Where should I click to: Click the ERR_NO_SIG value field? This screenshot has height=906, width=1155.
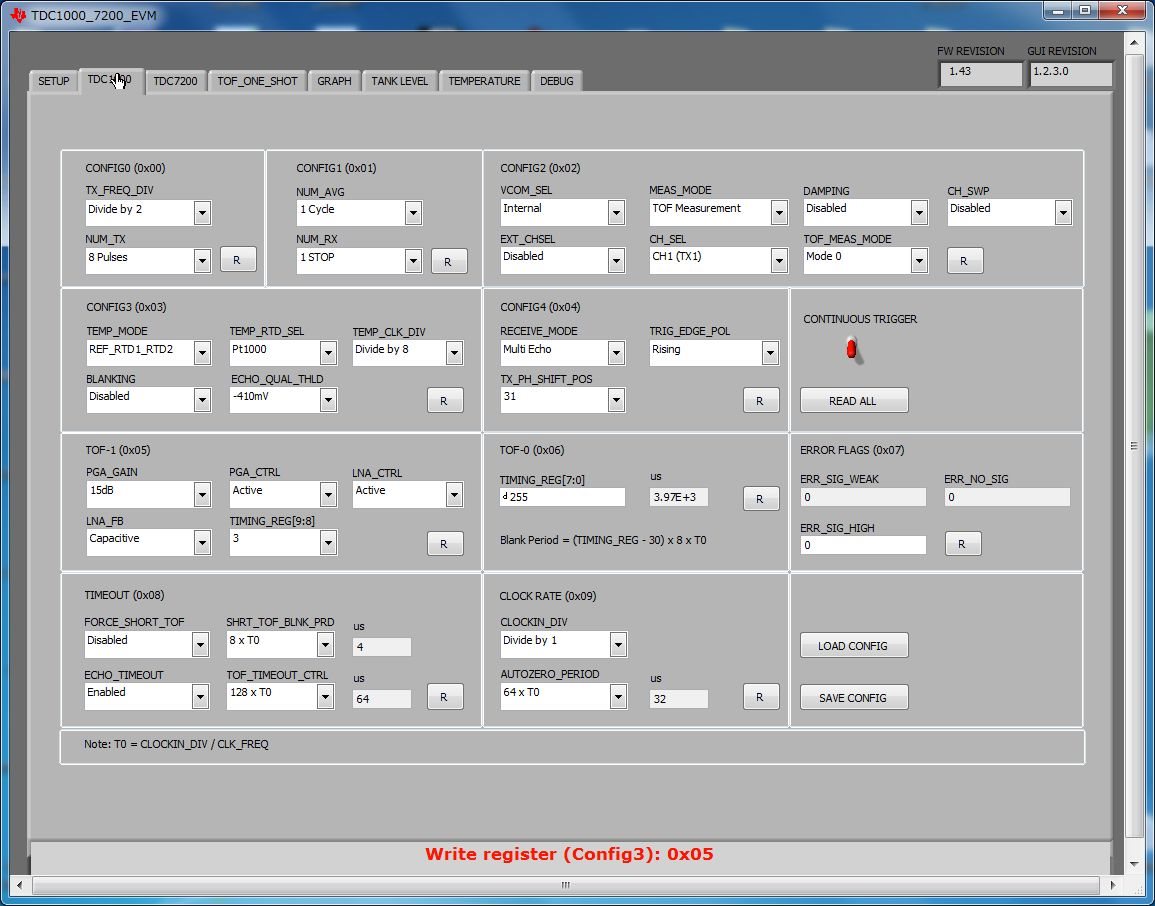1007,497
